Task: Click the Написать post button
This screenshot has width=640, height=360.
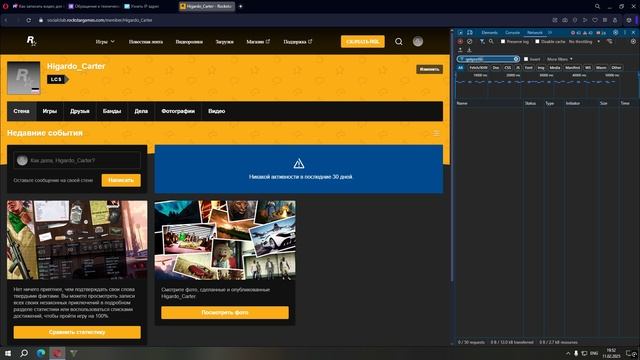Action: pos(121,180)
